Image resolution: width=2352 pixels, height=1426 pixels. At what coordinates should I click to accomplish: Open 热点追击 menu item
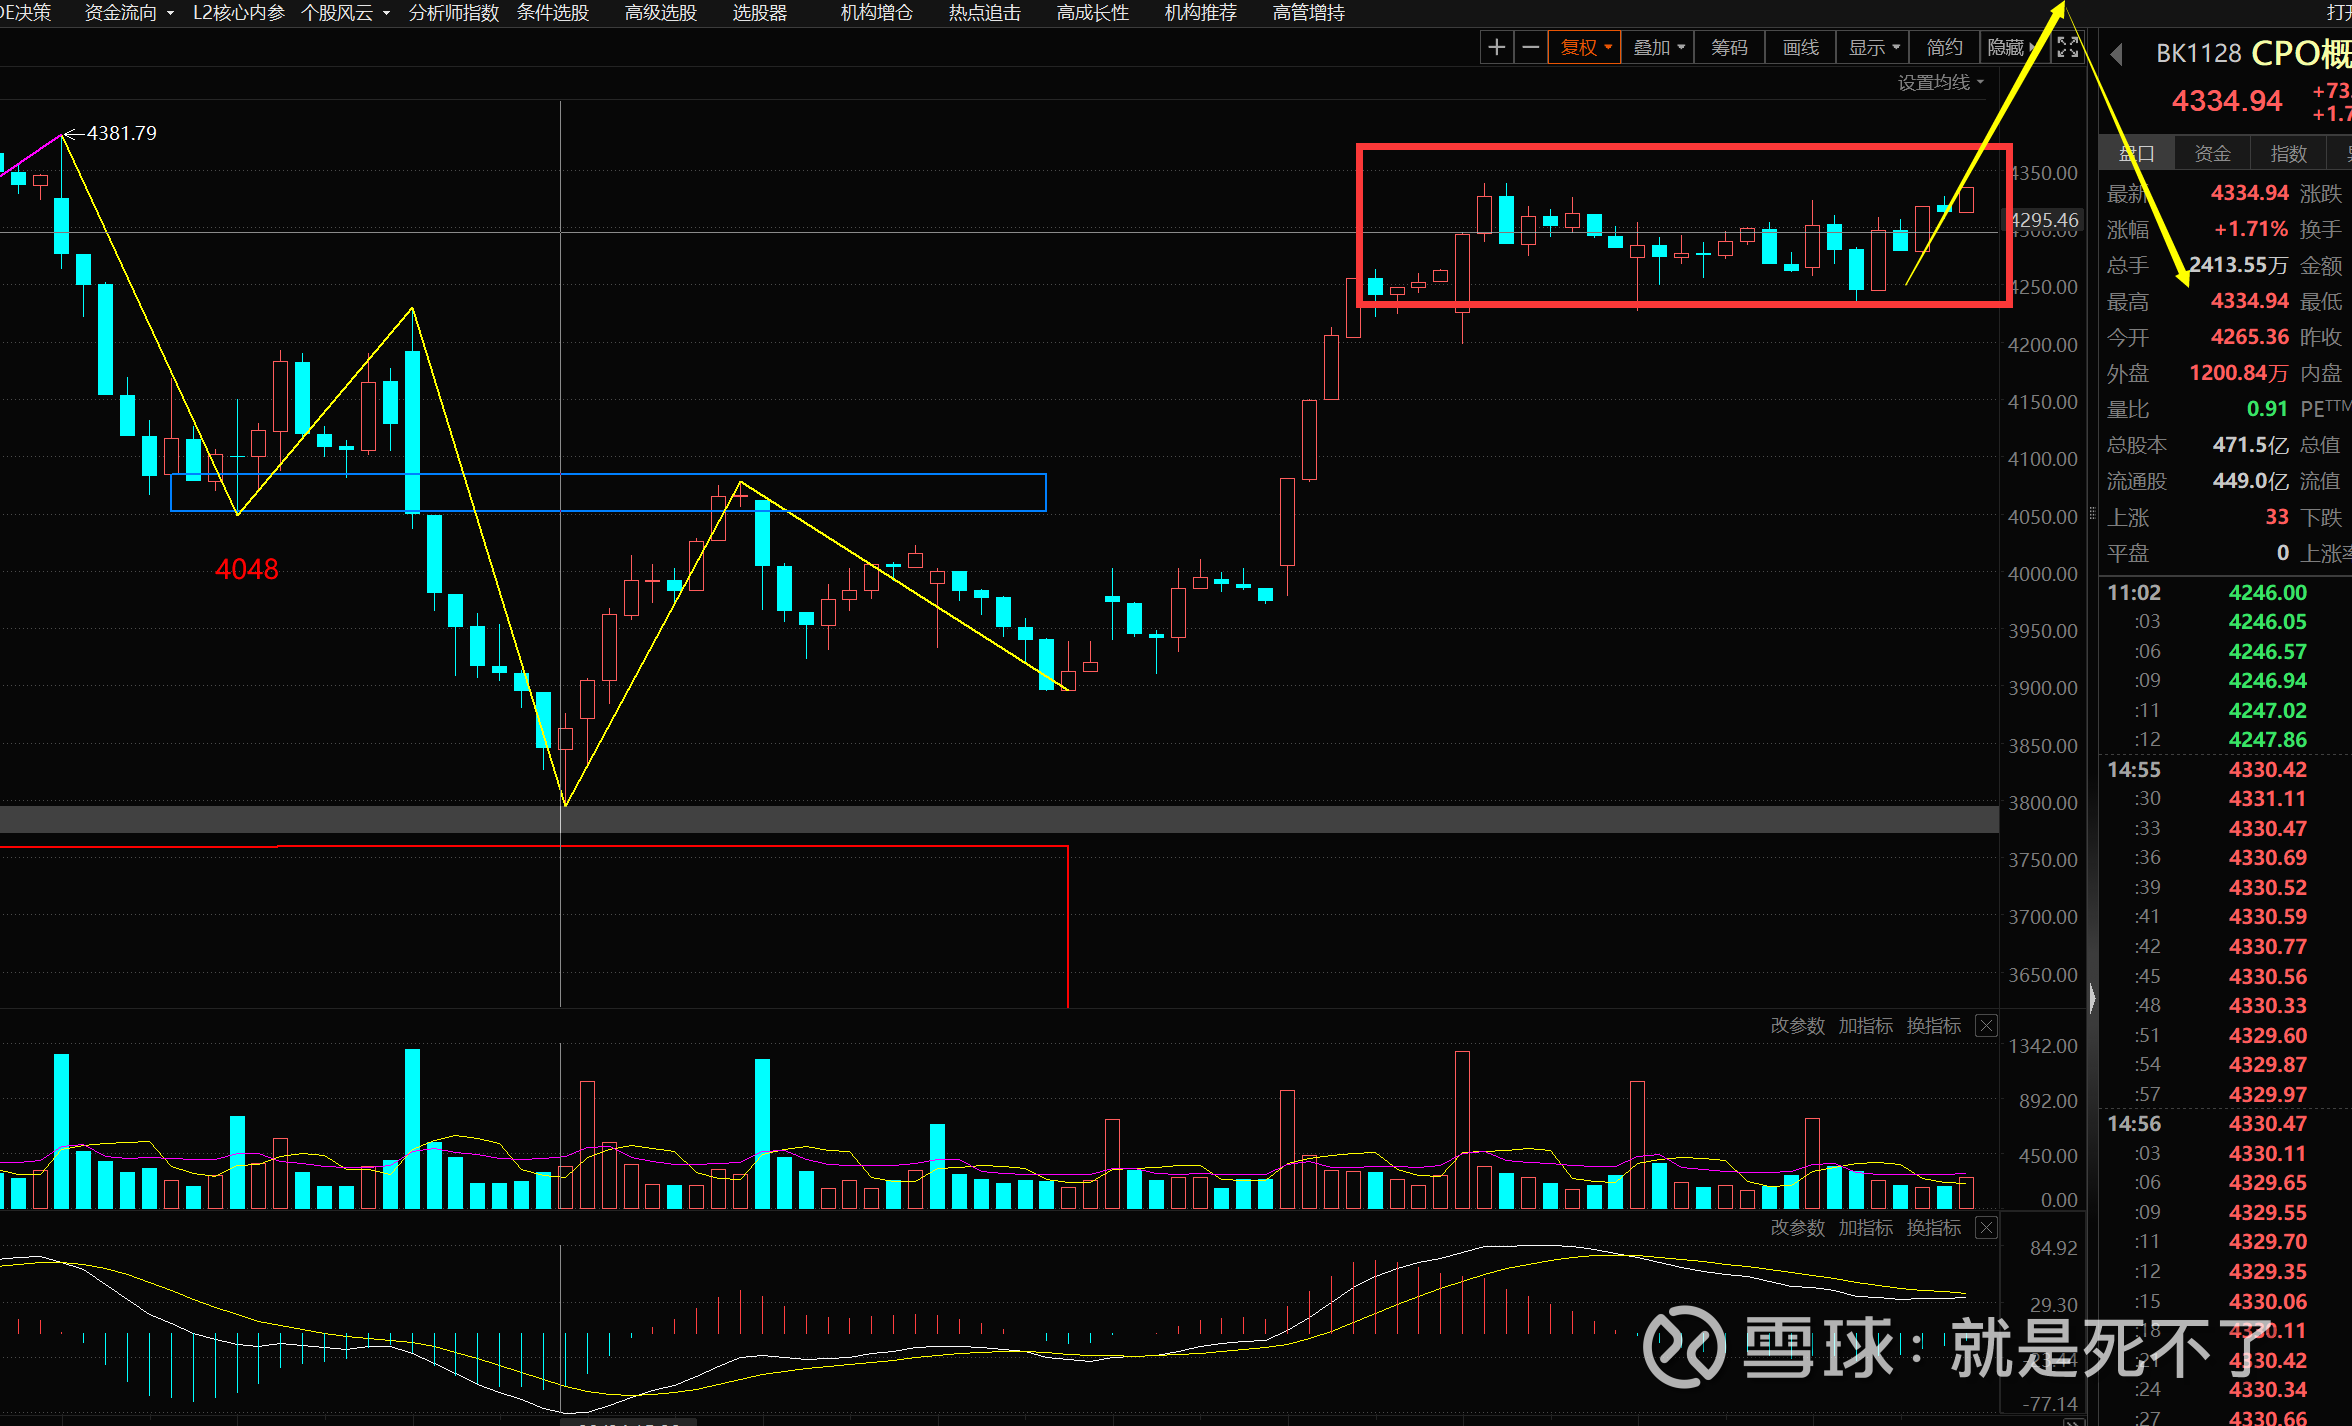coord(985,13)
